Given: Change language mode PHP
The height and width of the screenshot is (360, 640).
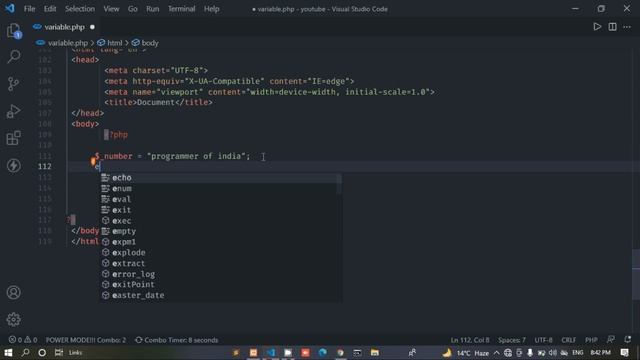Looking at the screenshot, I should [591, 340].
